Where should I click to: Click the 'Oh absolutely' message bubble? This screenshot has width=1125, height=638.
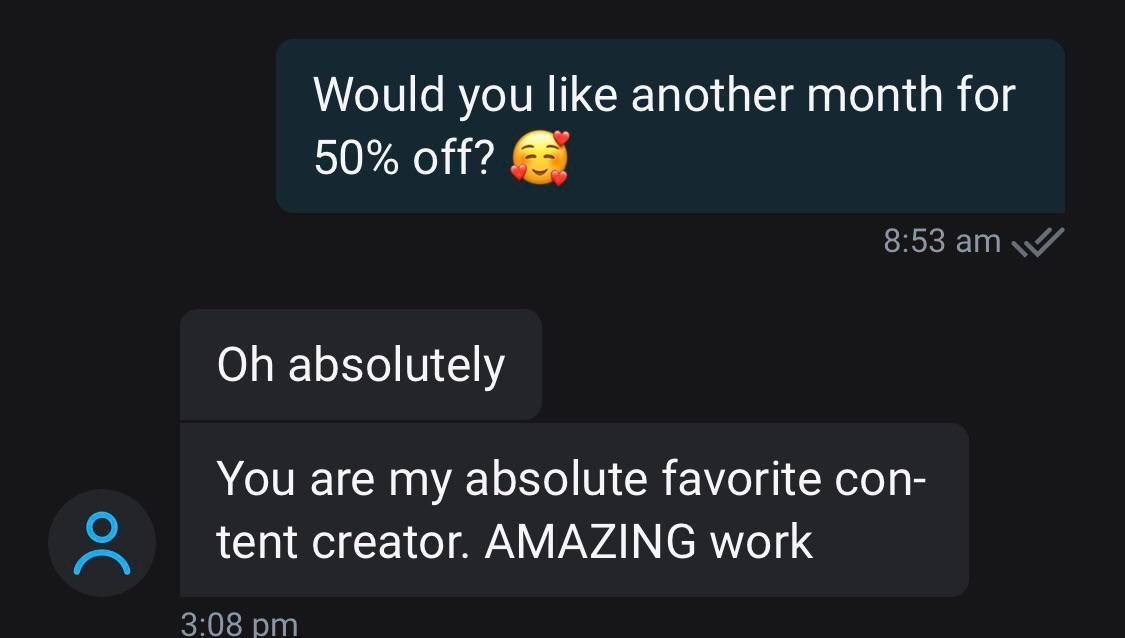360,363
